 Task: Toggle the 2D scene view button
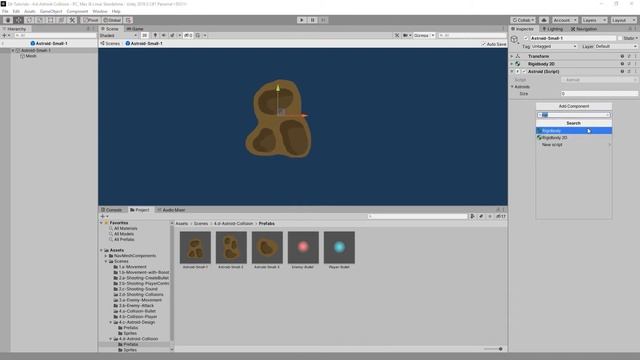pyautogui.click(x=144, y=36)
